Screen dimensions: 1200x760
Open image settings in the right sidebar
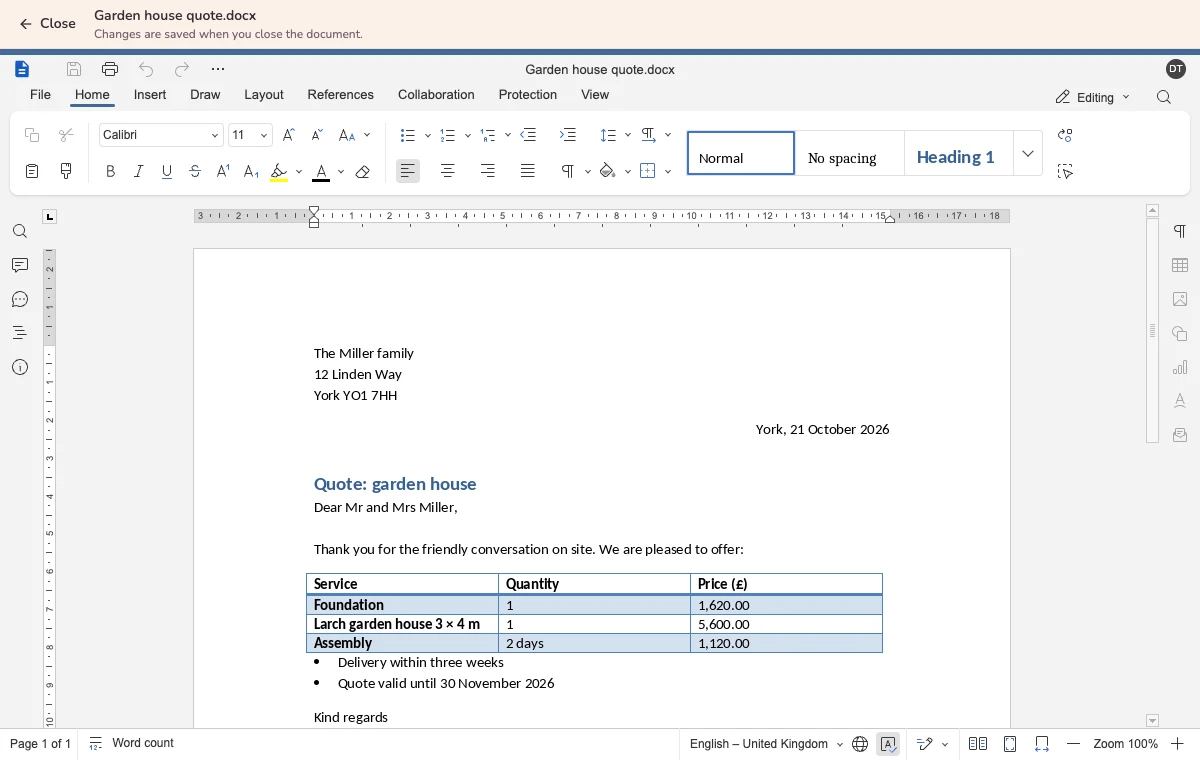click(x=1180, y=299)
